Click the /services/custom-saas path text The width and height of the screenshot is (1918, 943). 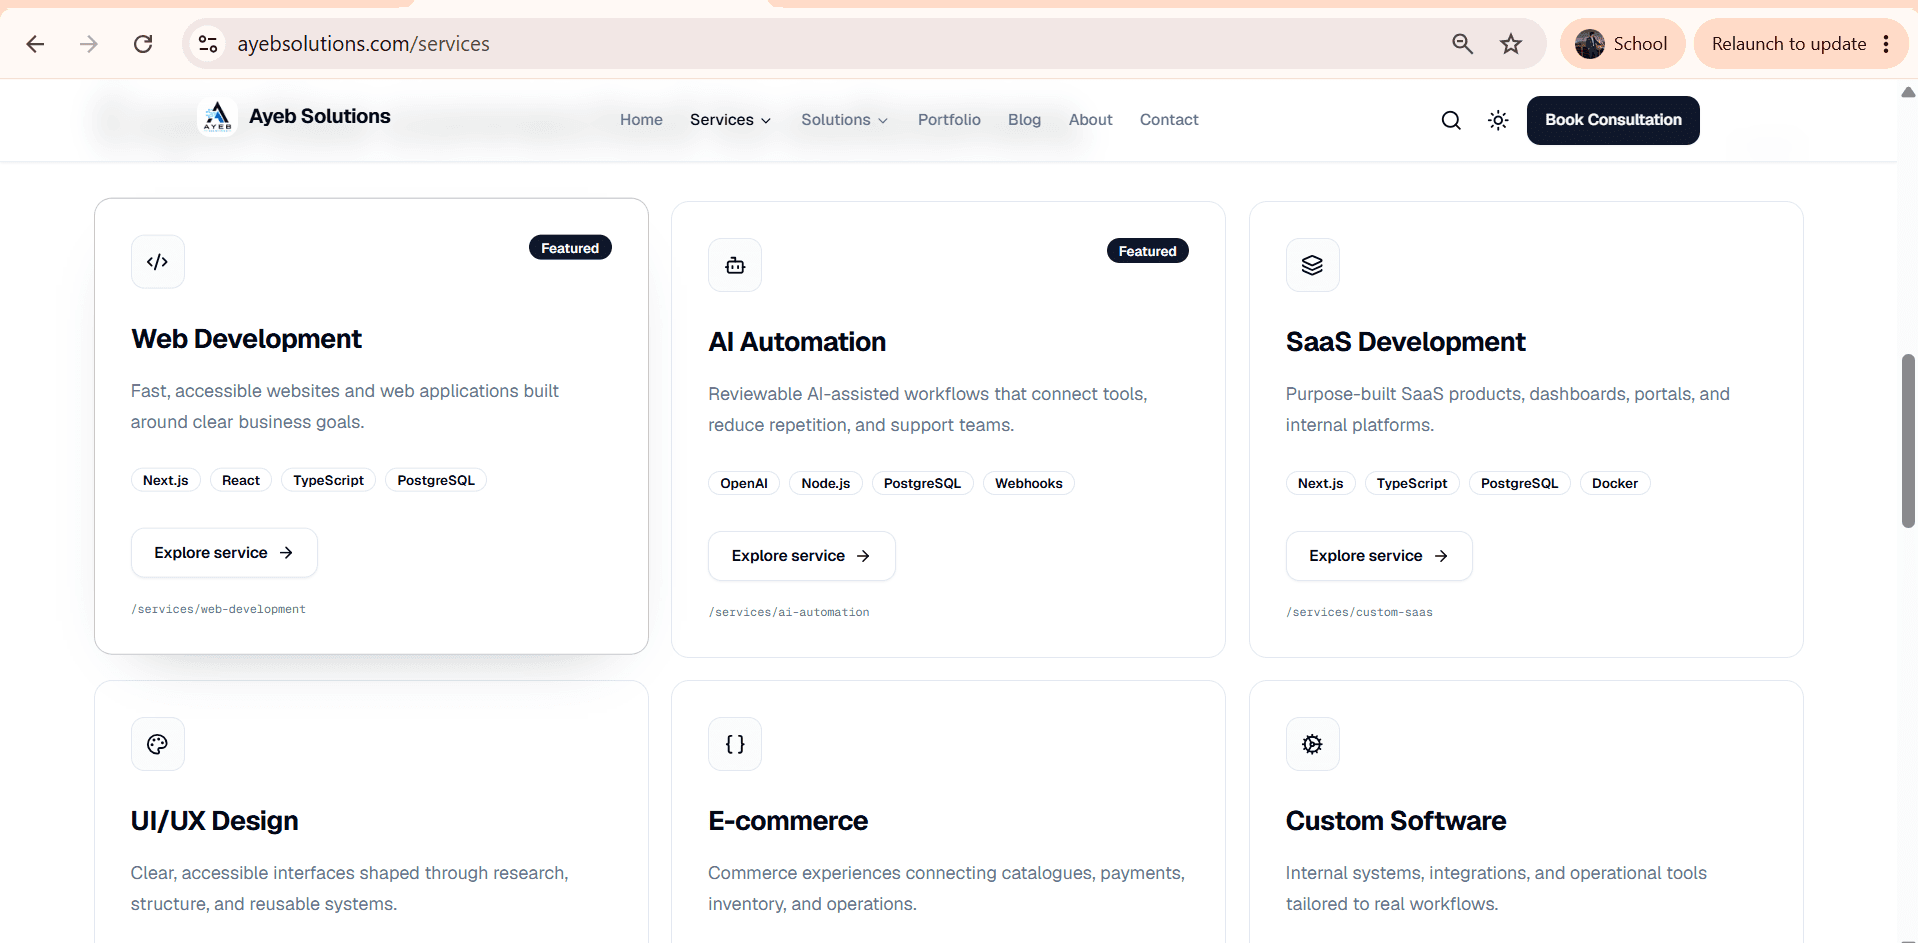pos(1359,612)
